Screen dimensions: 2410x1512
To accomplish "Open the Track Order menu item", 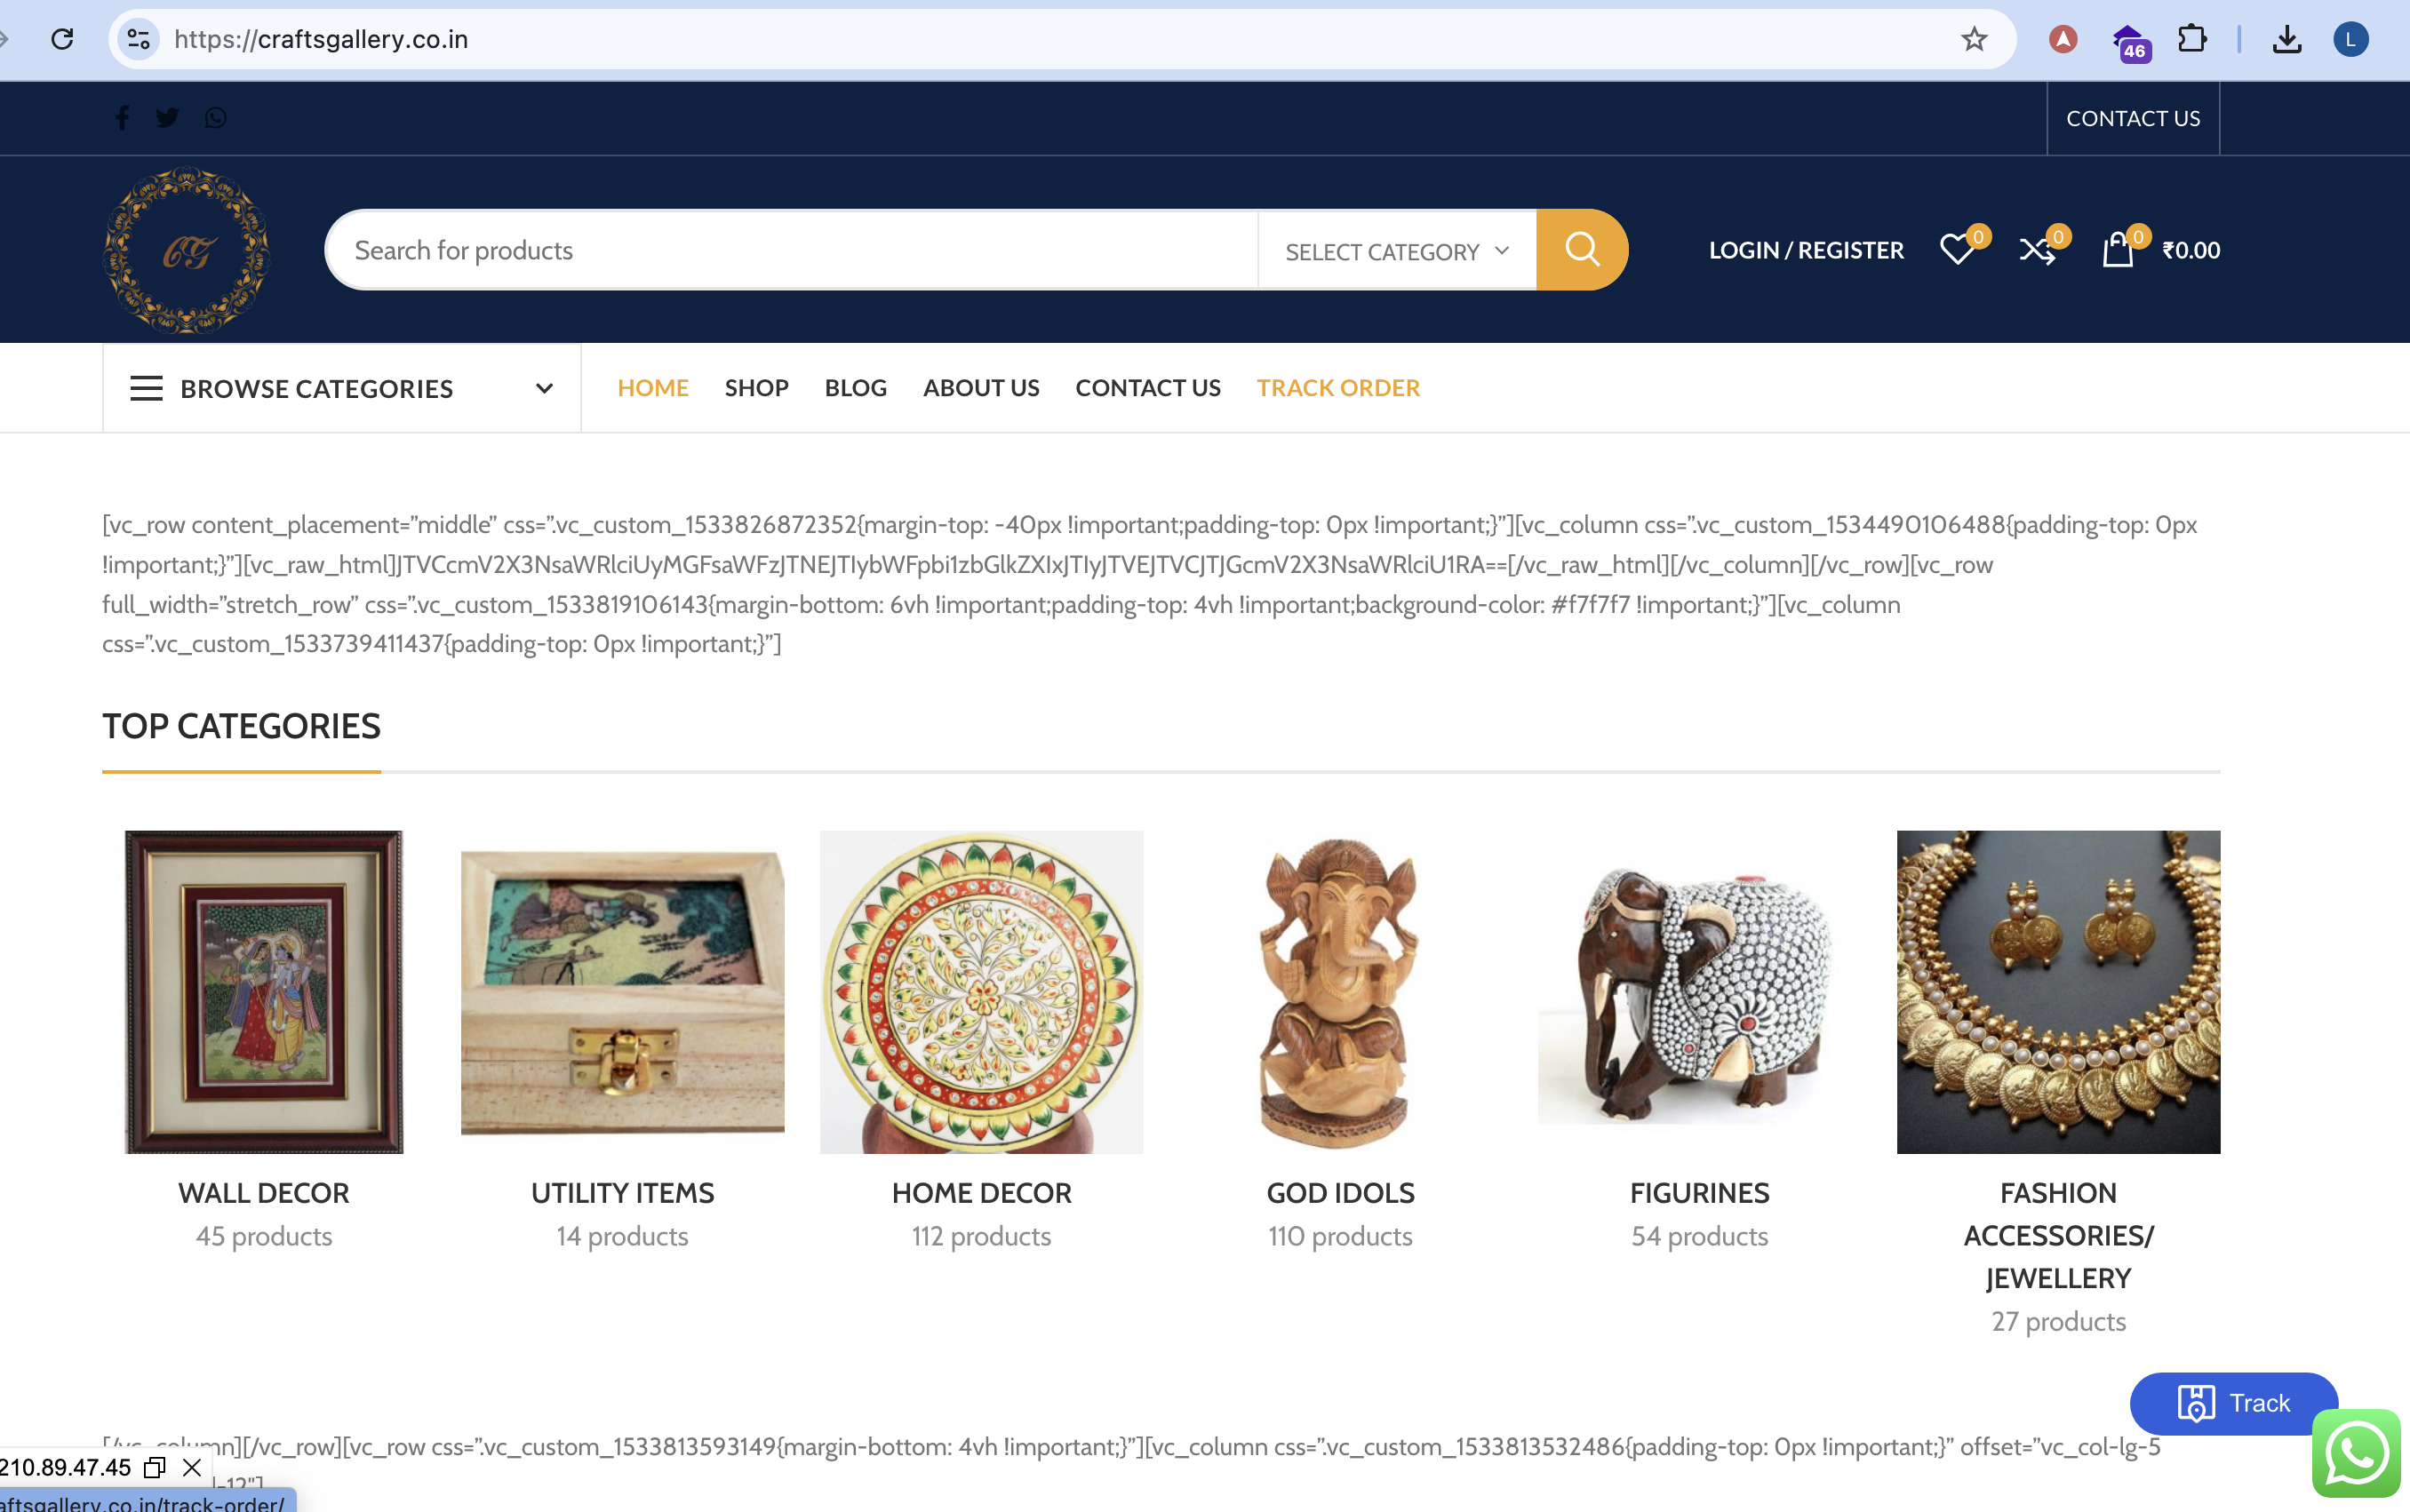I will pos(1338,388).
